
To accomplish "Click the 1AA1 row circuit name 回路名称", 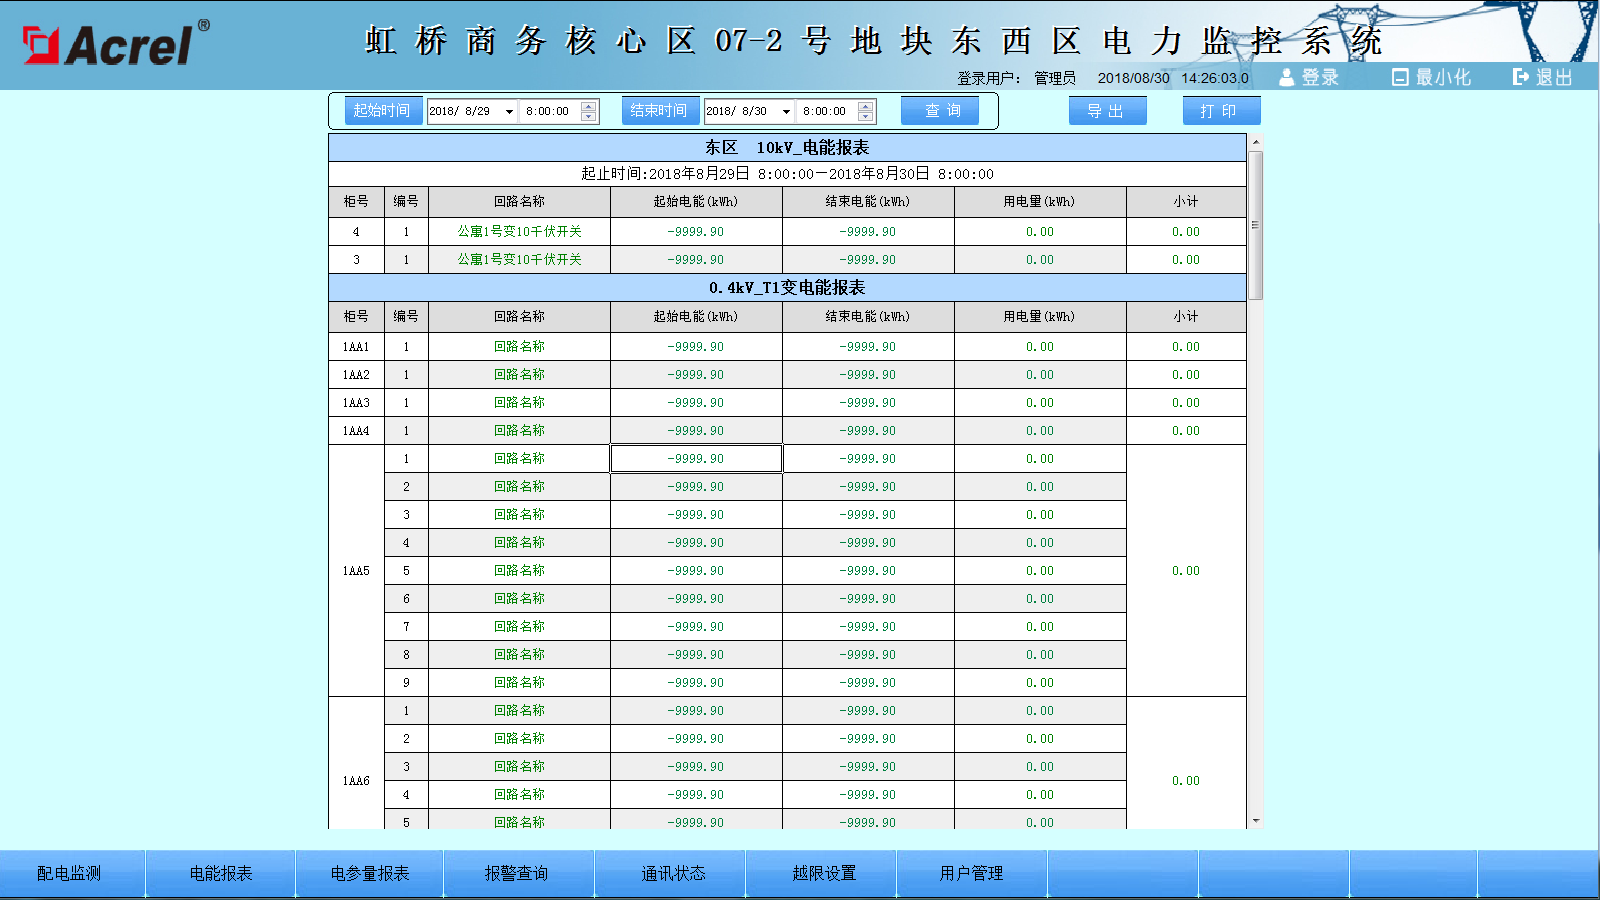I will [x=520, y=347].
